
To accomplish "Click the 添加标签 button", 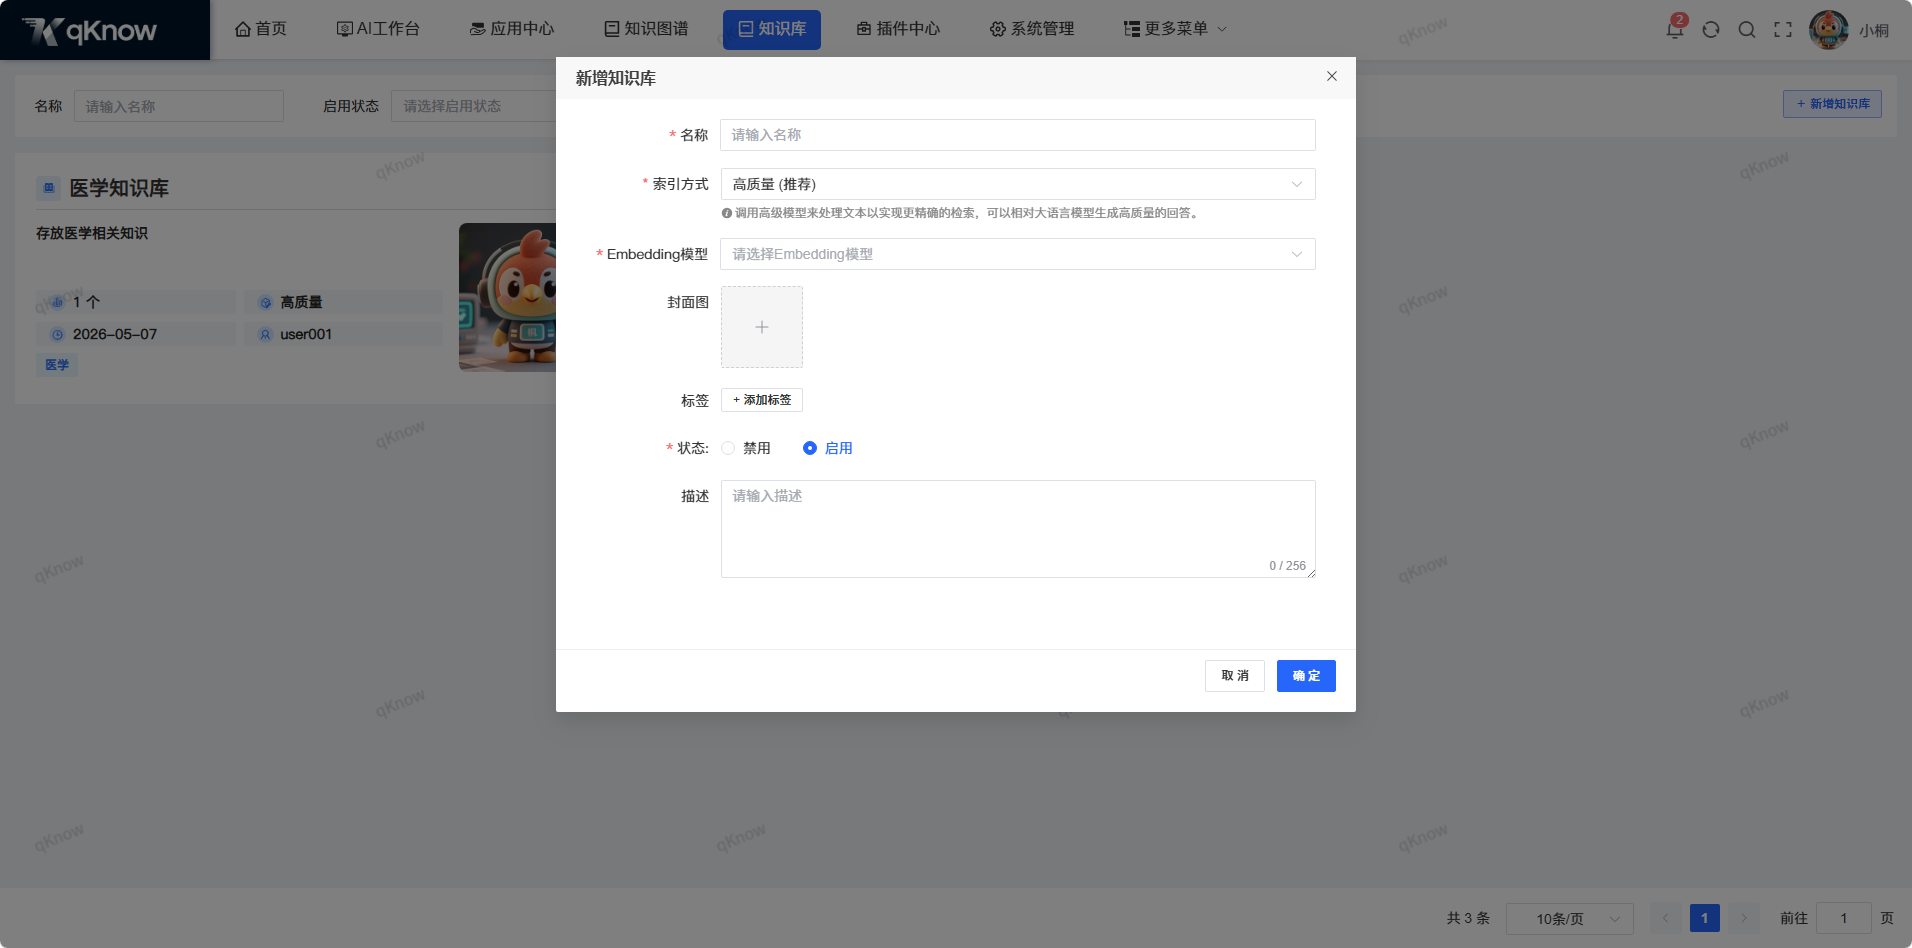I will click(762, 400).
